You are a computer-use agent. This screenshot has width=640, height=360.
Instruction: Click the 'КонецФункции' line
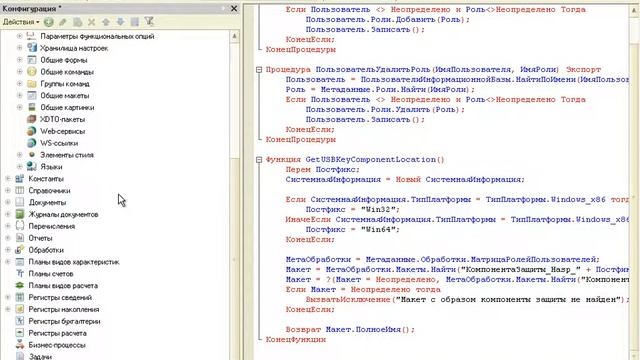pyautogui.click(x=296, y=339)
